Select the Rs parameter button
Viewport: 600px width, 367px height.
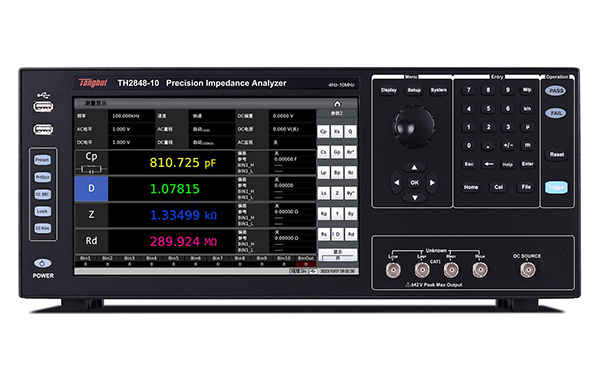point(323,234)
